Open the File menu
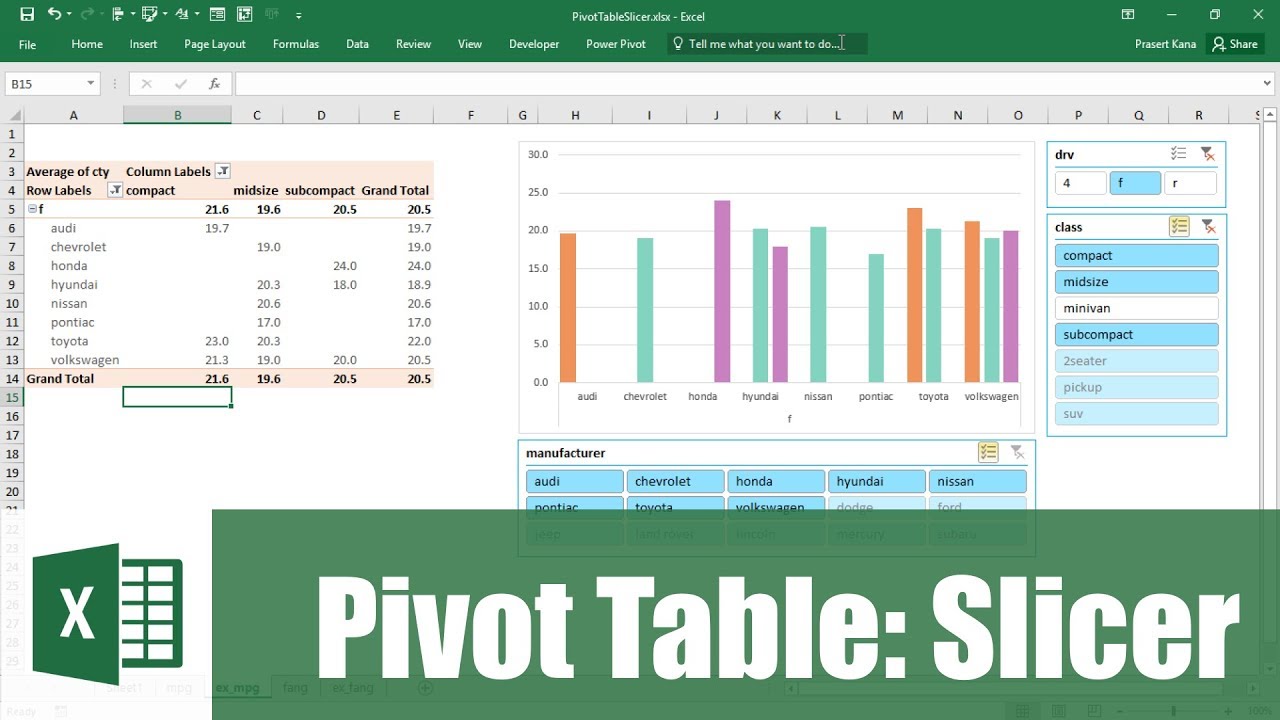The width and height of the screenshot is (1280, 720). click(27, 44)
